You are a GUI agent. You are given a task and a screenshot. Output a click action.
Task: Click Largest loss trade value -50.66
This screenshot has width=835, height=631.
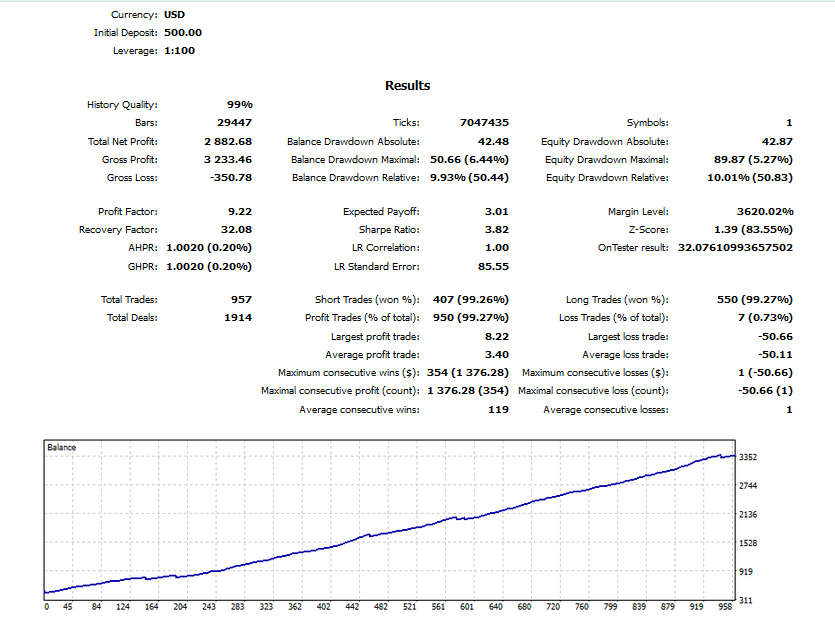point(775,337)
